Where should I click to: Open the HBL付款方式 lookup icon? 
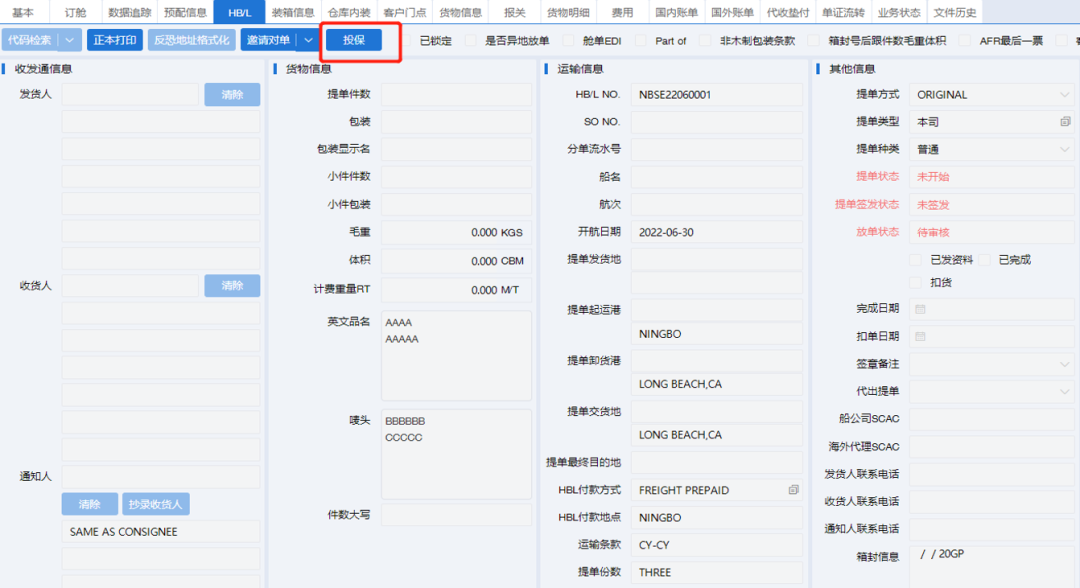[793, 490]
